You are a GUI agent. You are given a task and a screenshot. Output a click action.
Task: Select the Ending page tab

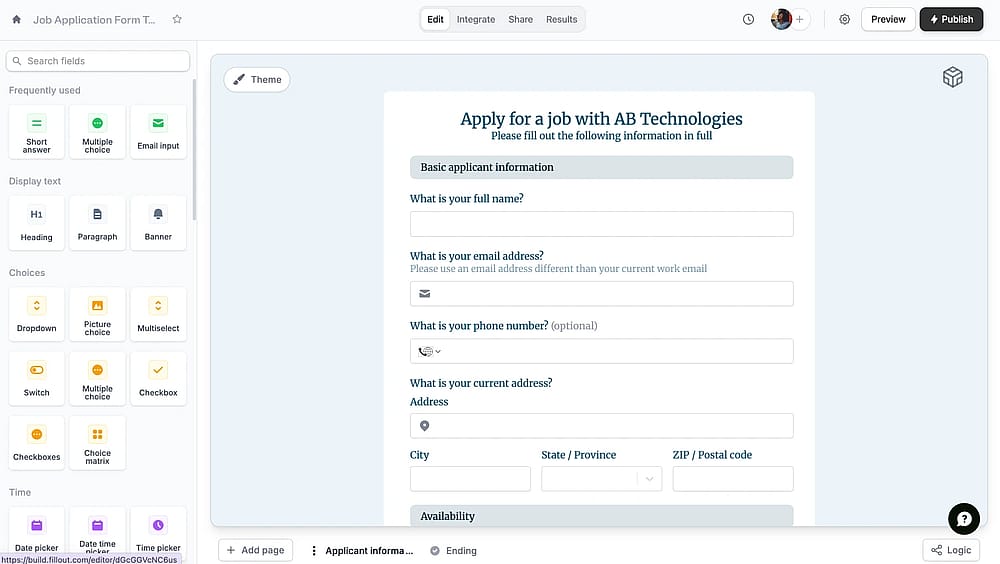click(453, 551)
